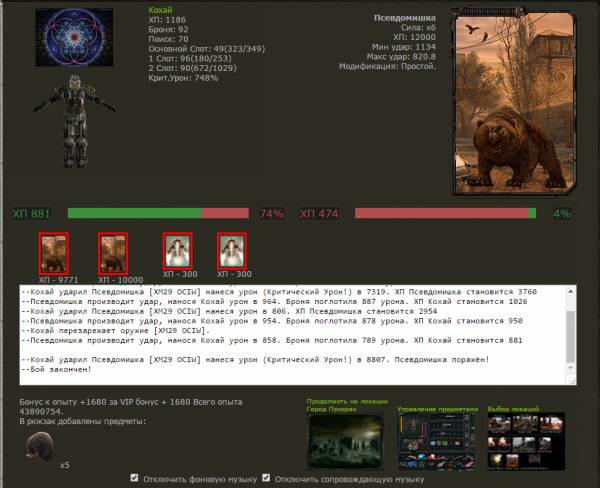Click the Город Призрак location thumbnail
600x488 pixels.
(344, 440)
